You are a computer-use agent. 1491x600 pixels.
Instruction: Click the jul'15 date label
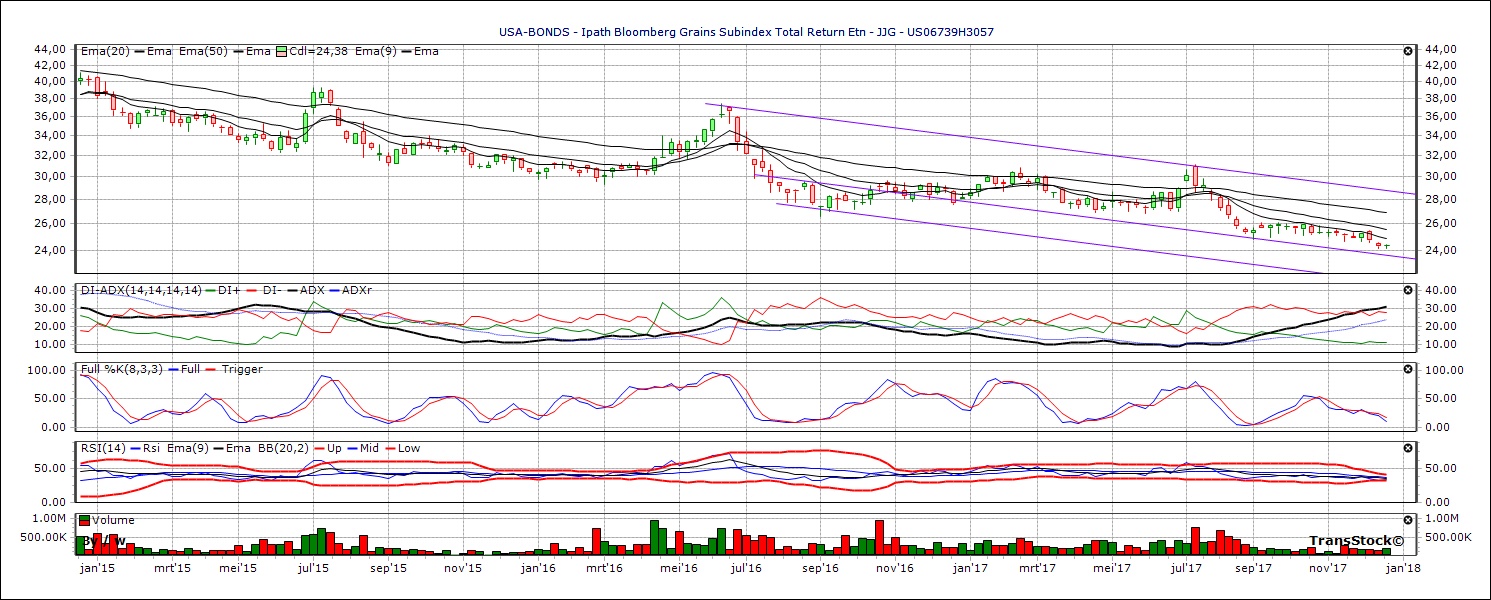pos(314,568)
